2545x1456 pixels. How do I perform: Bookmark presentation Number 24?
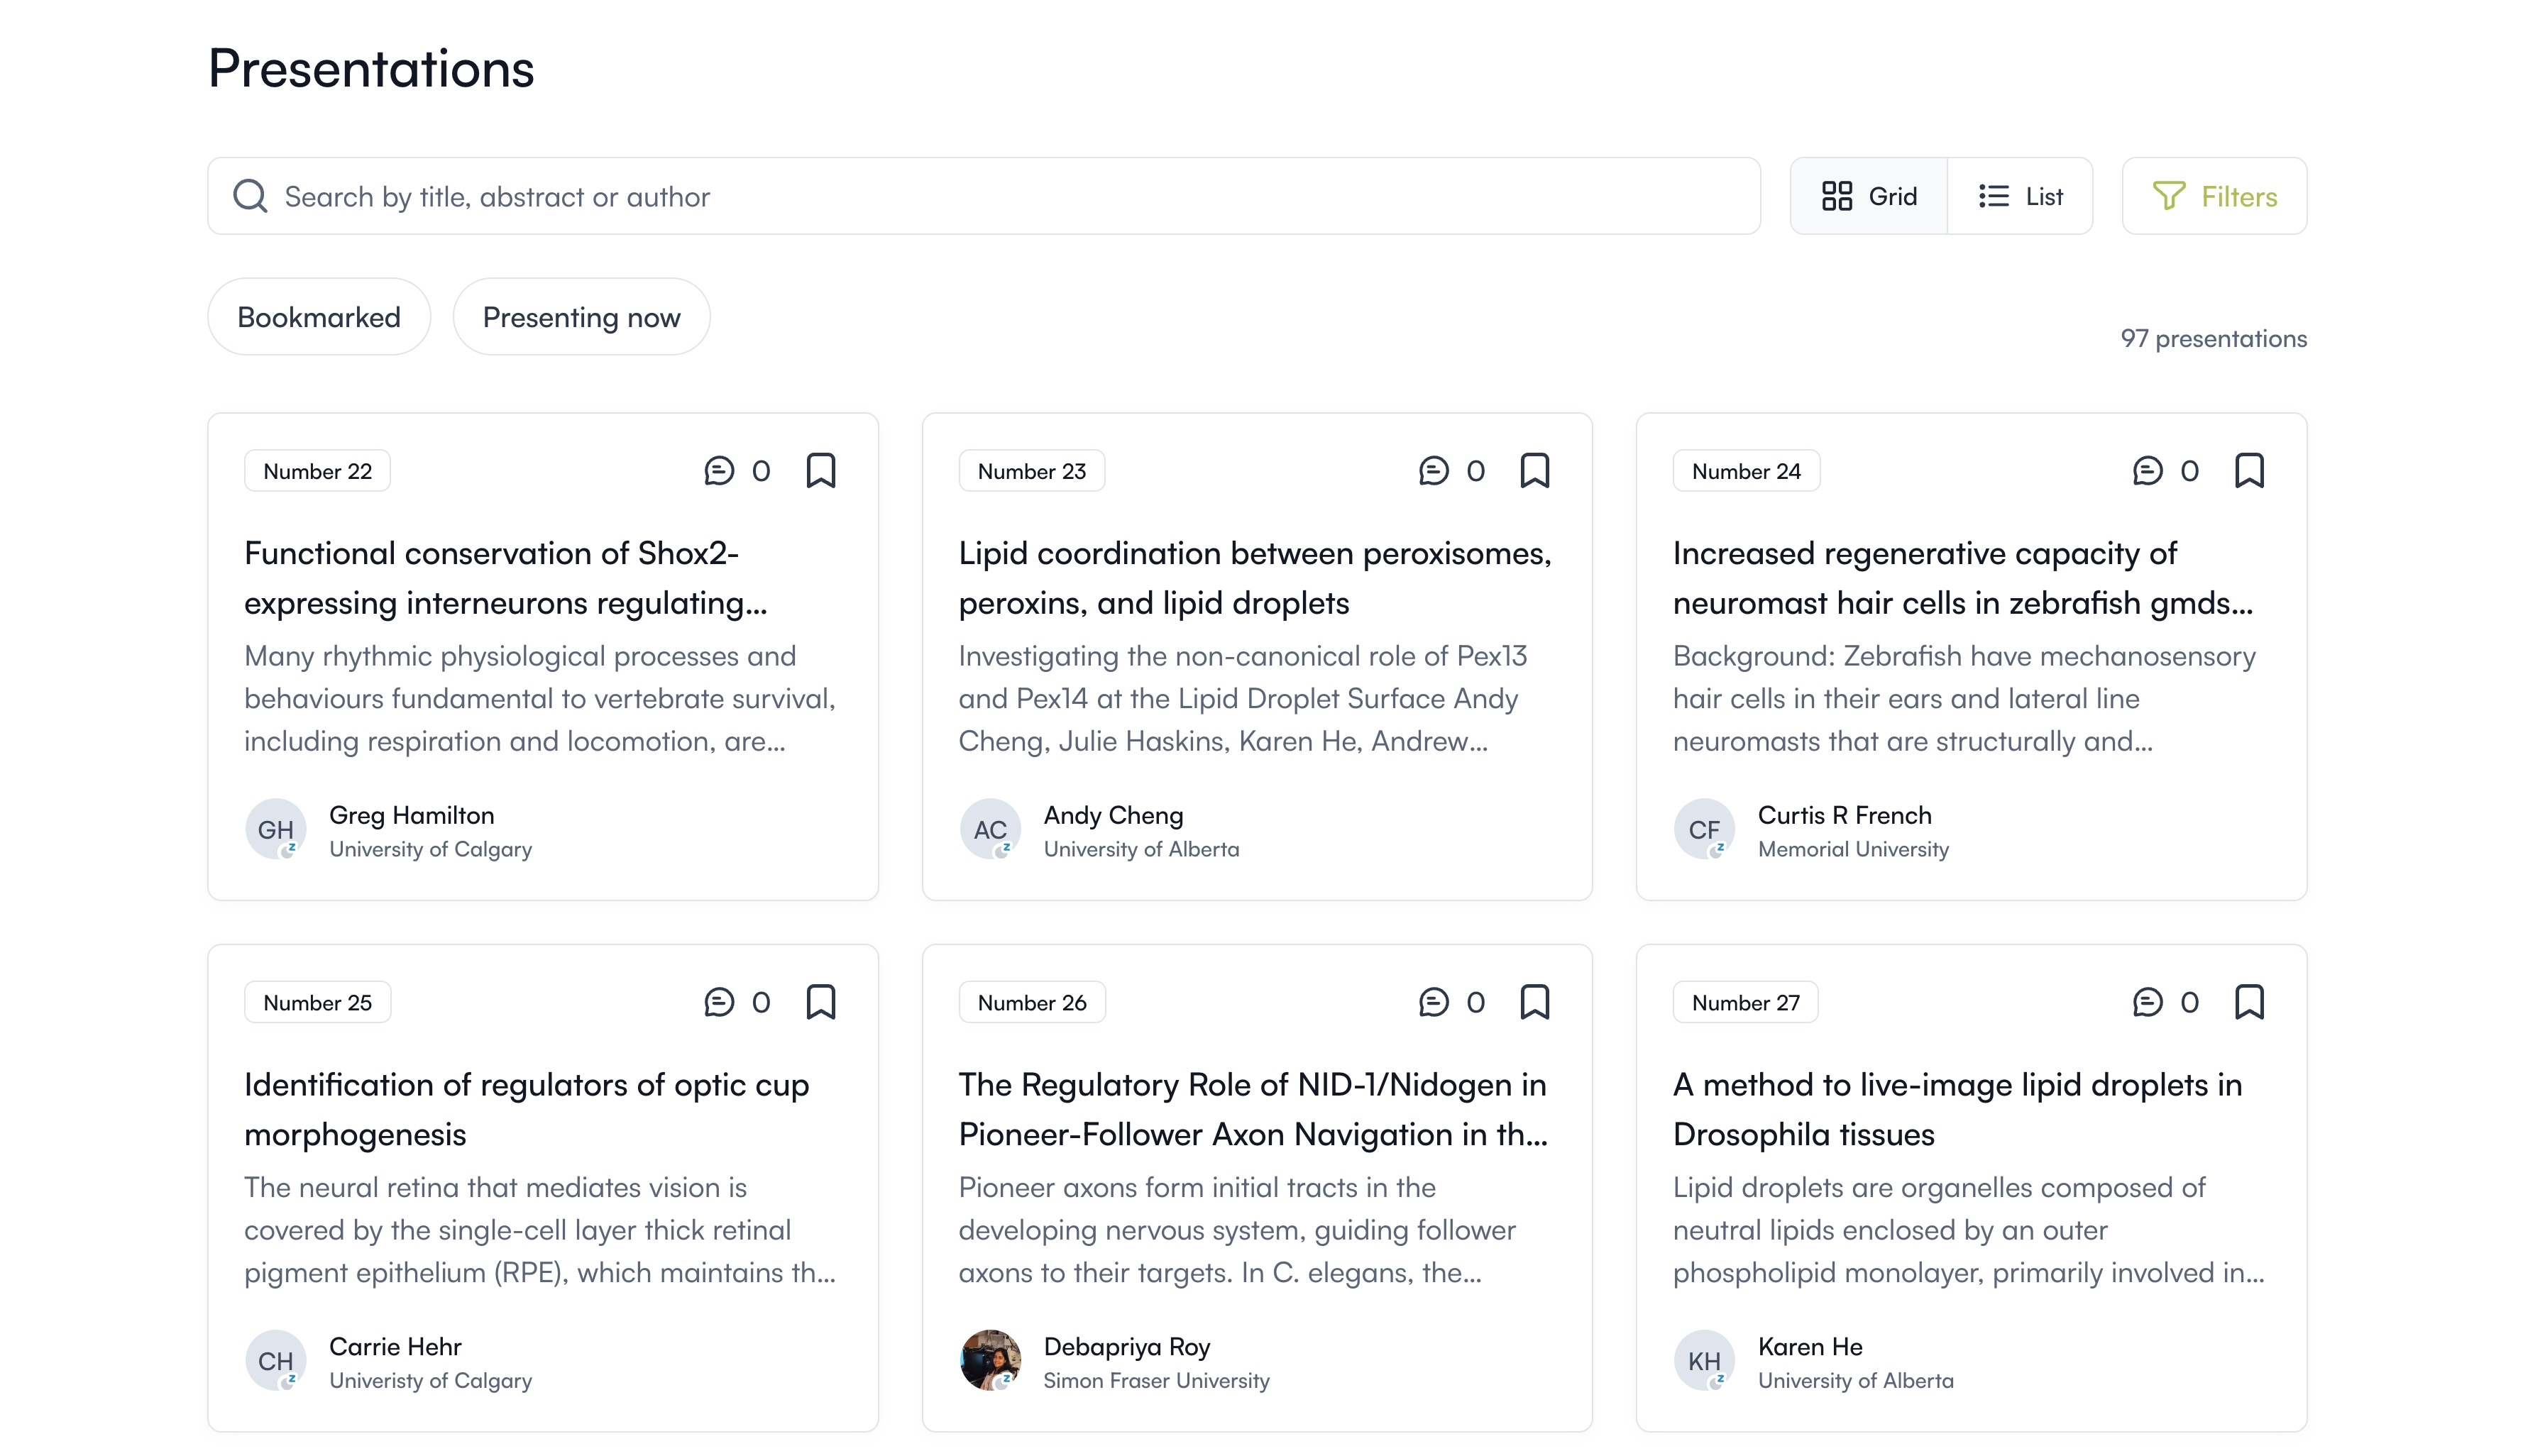pos(2249,471)
